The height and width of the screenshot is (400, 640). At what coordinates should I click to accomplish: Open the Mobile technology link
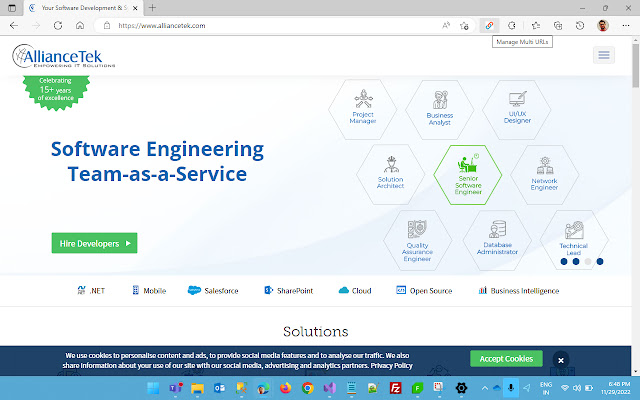[149, 291]
